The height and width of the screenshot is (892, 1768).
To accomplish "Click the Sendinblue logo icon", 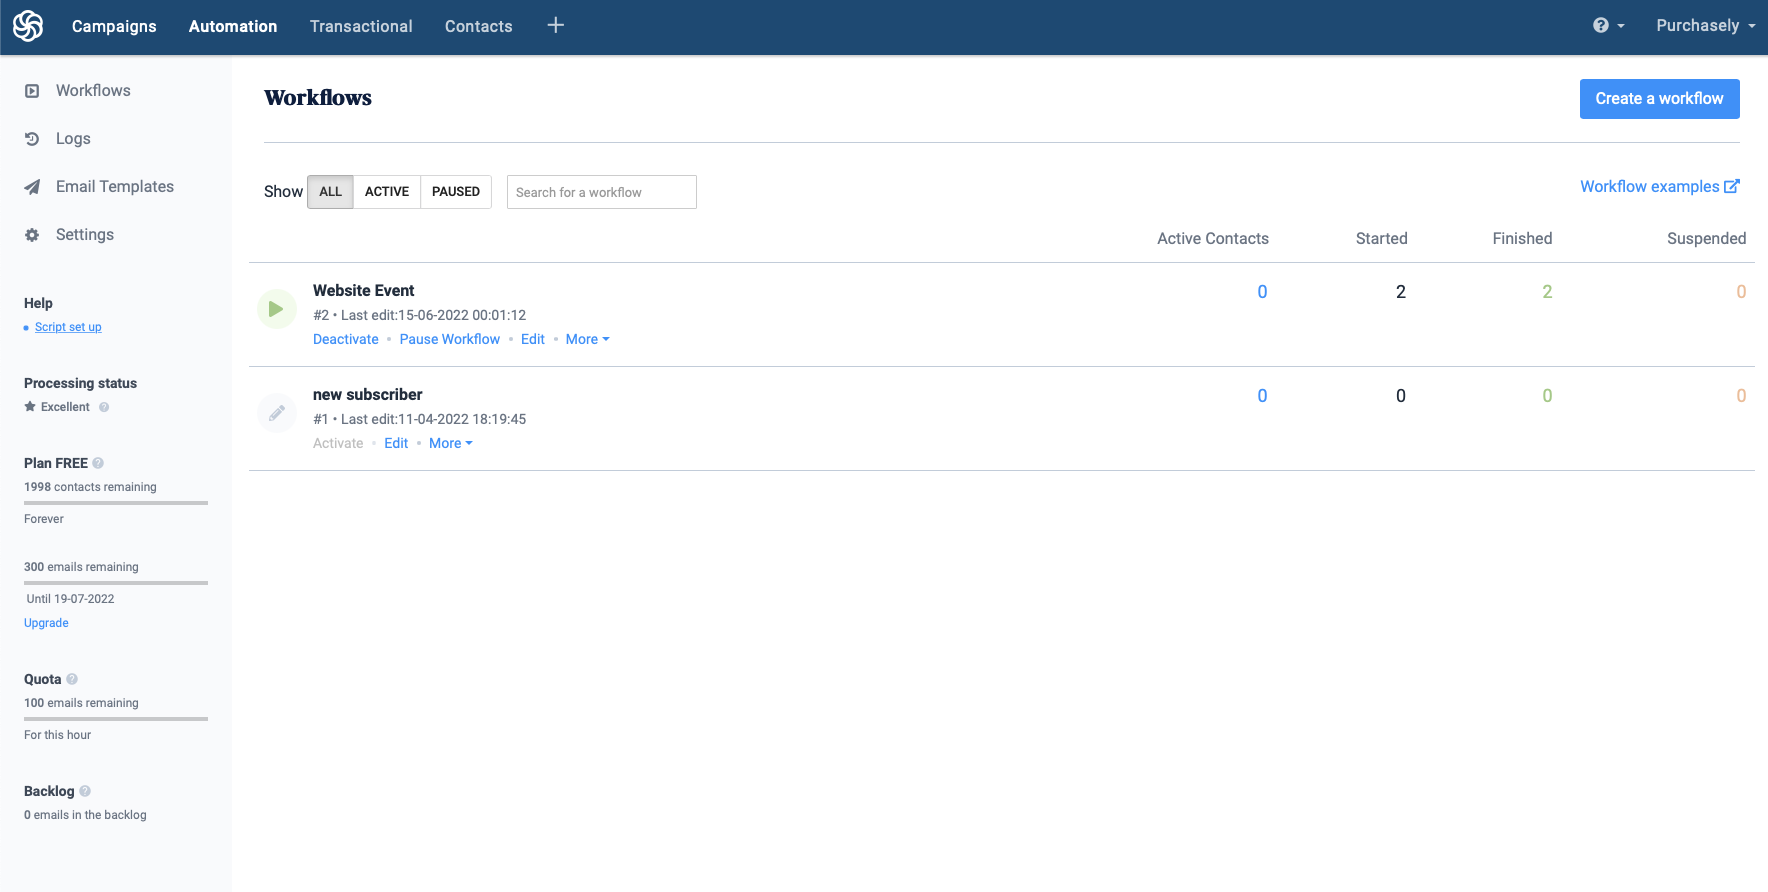I will coord(28,26).
